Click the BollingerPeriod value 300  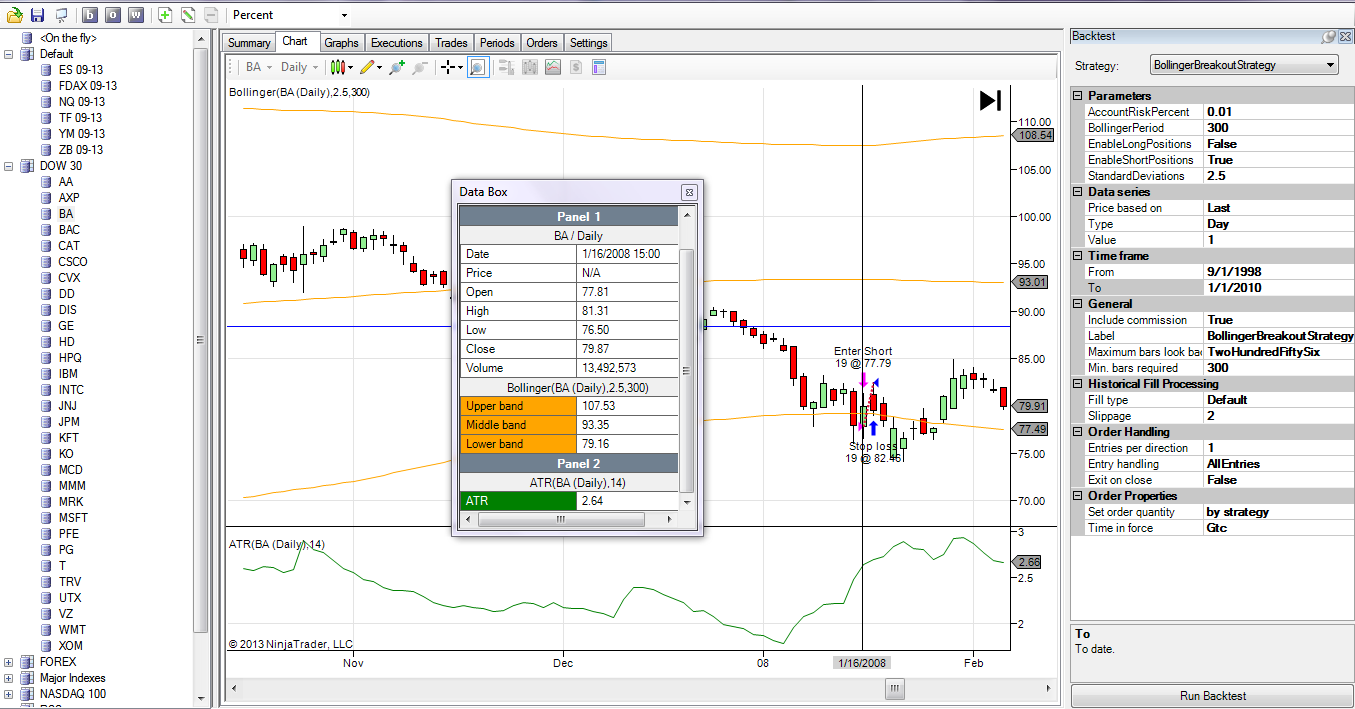click(1278, 128)
